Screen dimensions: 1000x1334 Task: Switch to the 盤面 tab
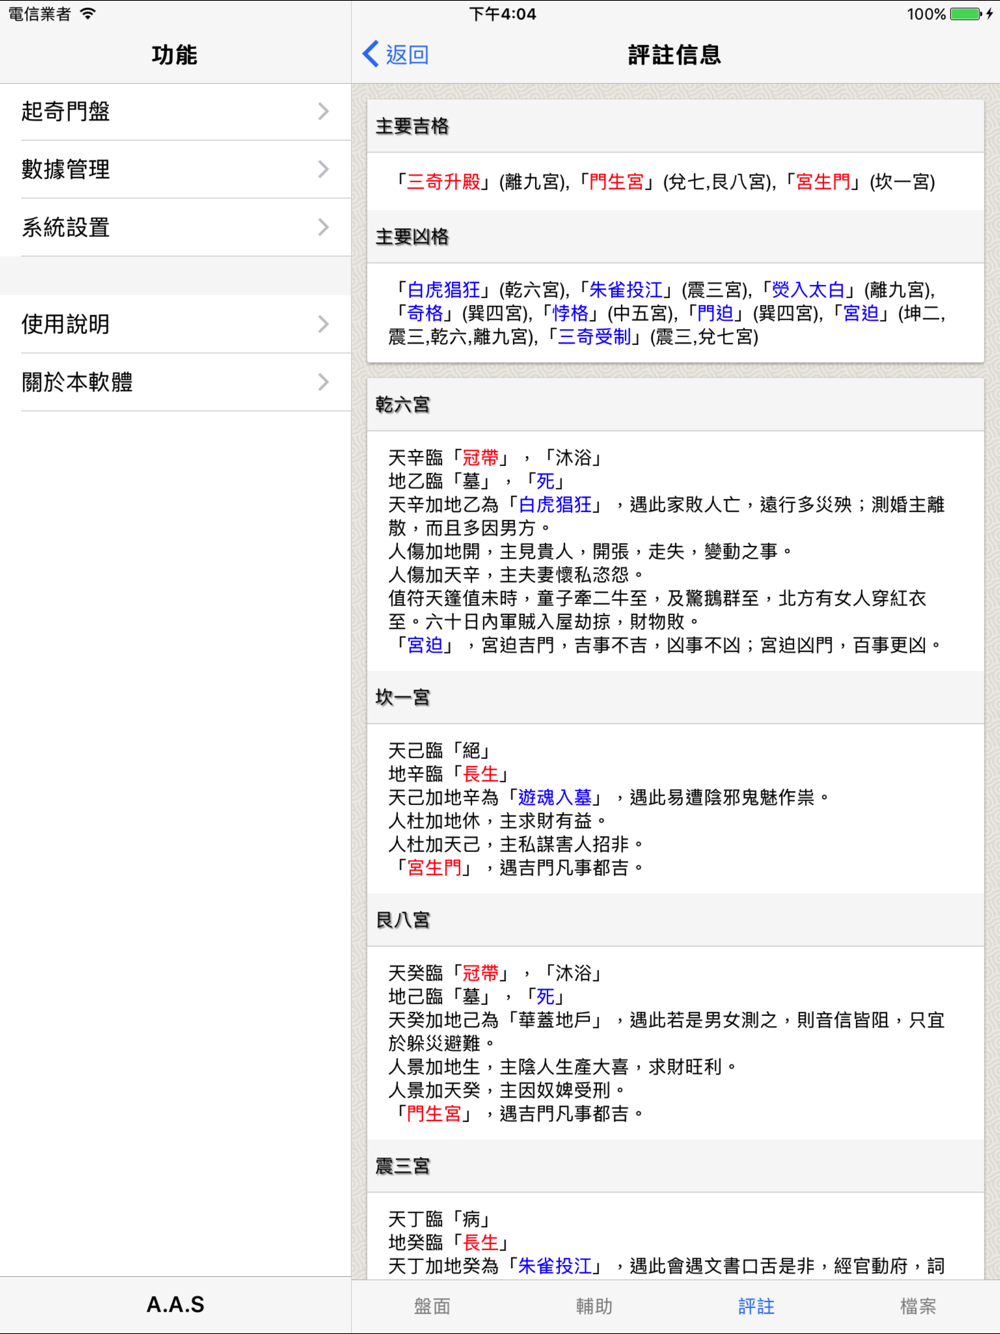(432, 1306)
